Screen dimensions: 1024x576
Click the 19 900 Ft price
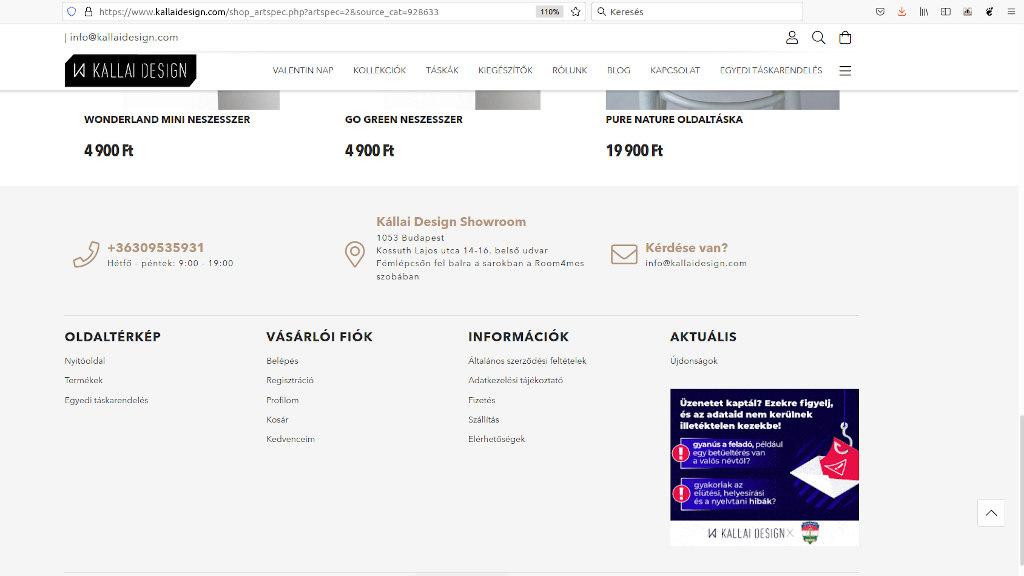[x=634, y=151]
